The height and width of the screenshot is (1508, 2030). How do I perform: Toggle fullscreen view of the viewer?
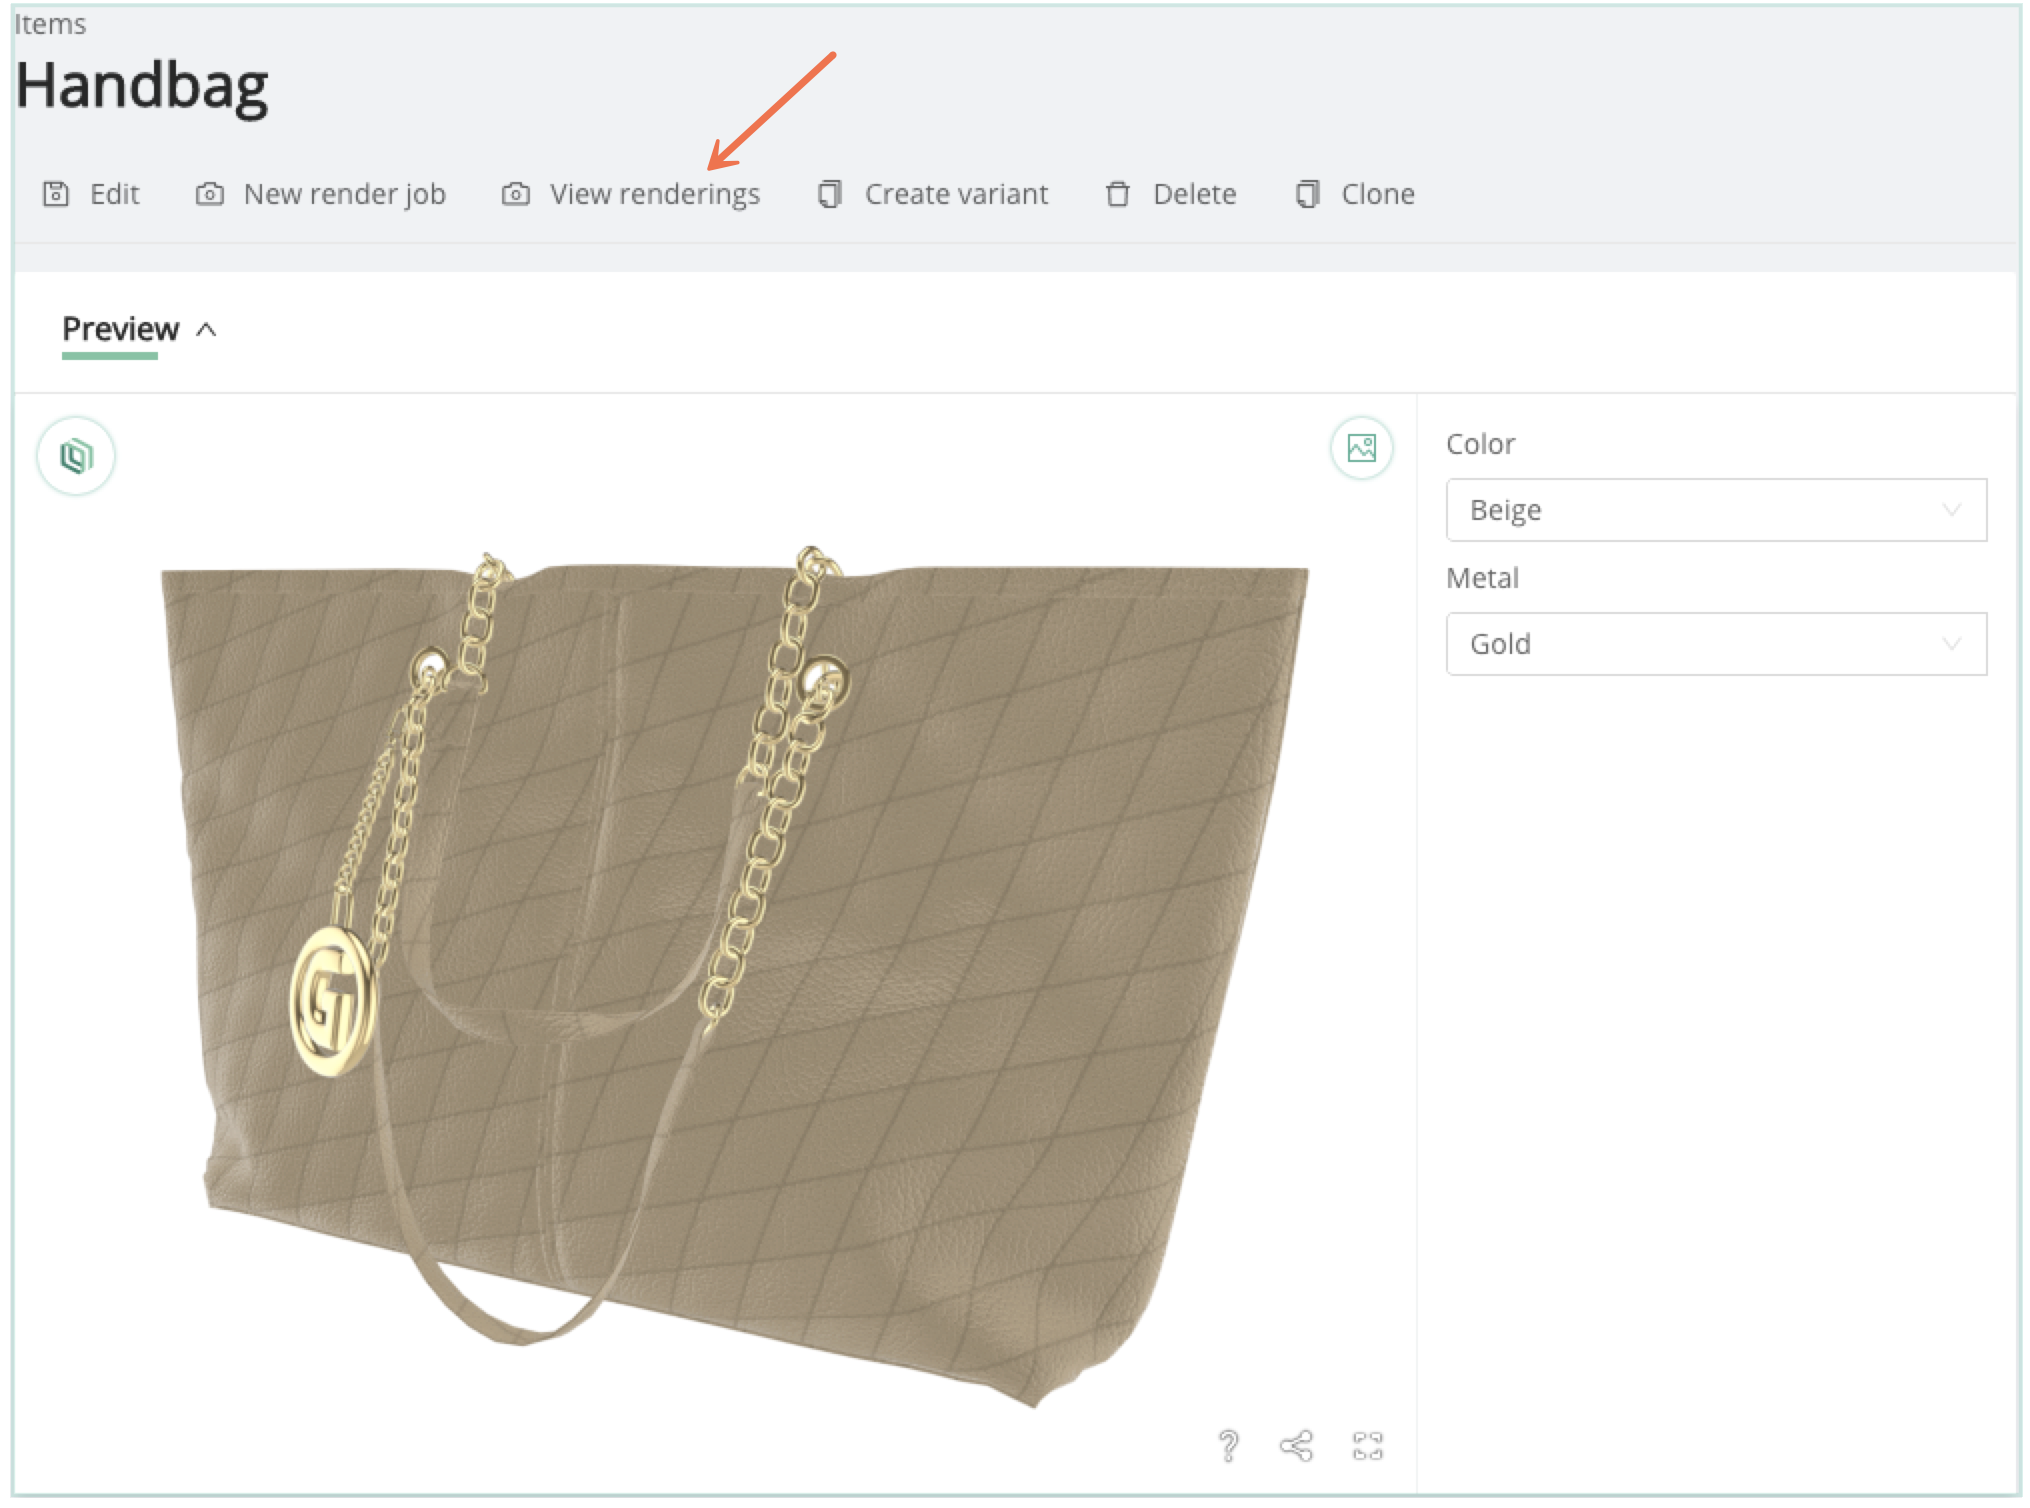tap(1367, 1445)
